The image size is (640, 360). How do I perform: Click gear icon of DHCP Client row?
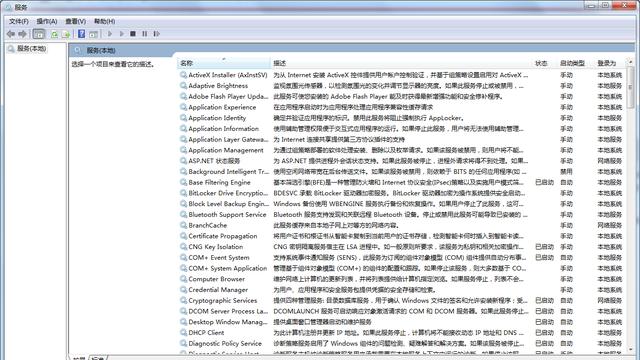184,333
